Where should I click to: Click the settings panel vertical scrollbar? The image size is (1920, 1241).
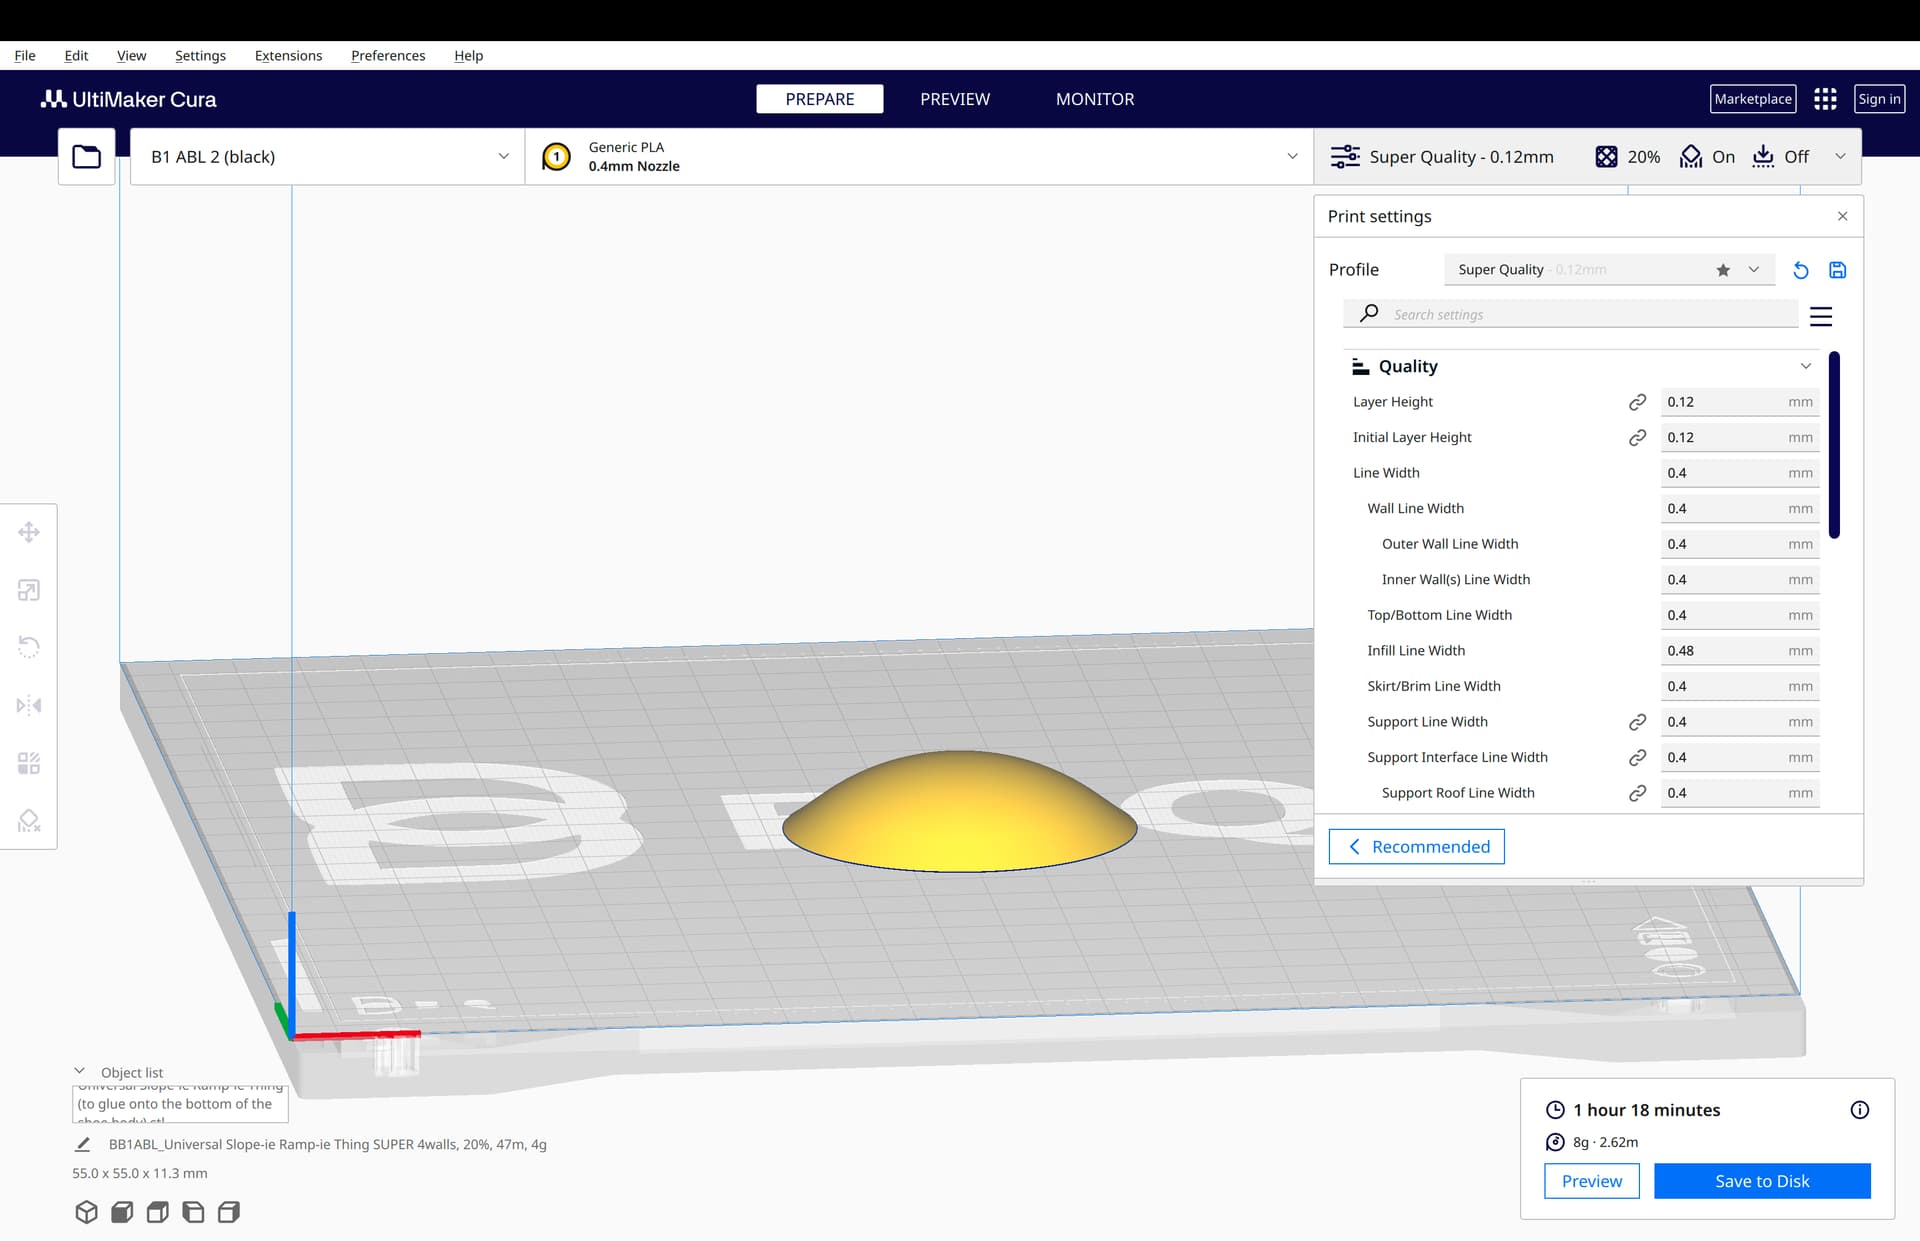[x=1834, y=445]
